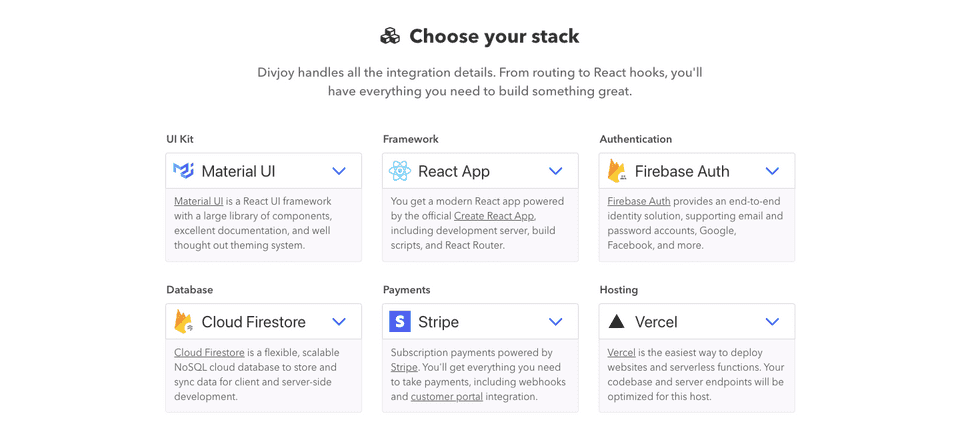The image size is (960, 436).
Task: Follow the Material UI description link
Action: point(198,201)
